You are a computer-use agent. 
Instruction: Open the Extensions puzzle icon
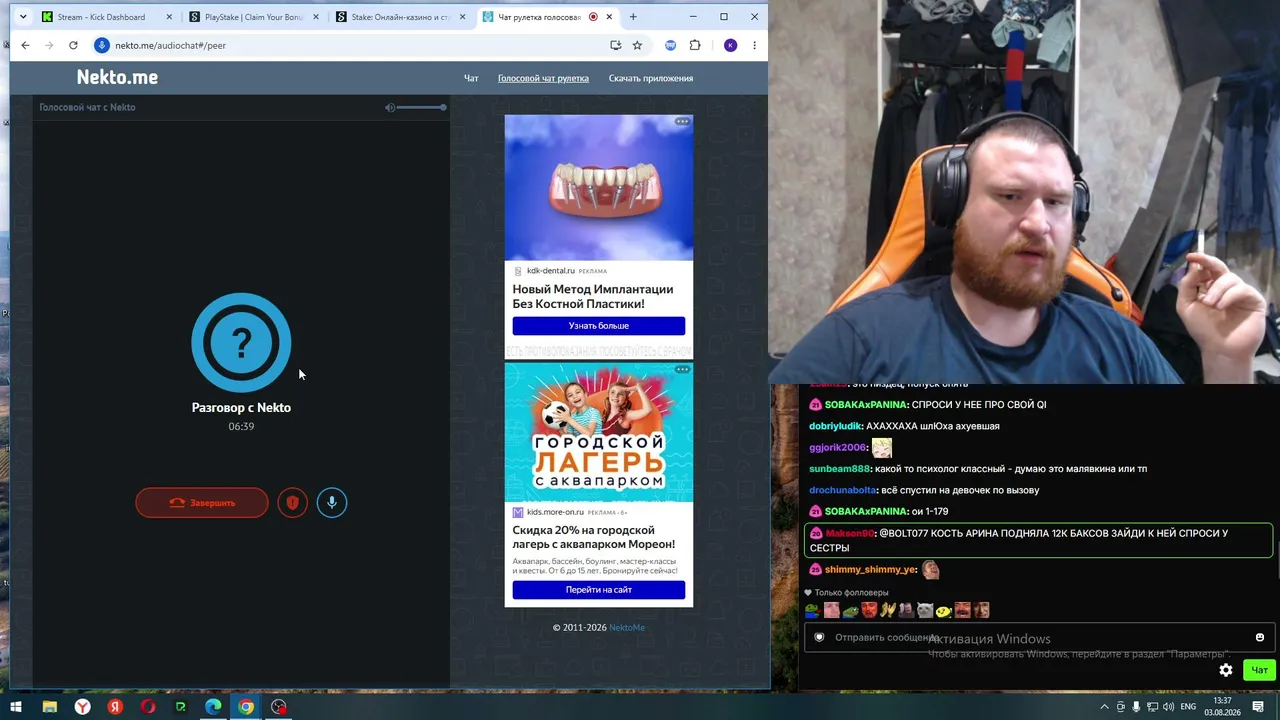click(695, 45)
